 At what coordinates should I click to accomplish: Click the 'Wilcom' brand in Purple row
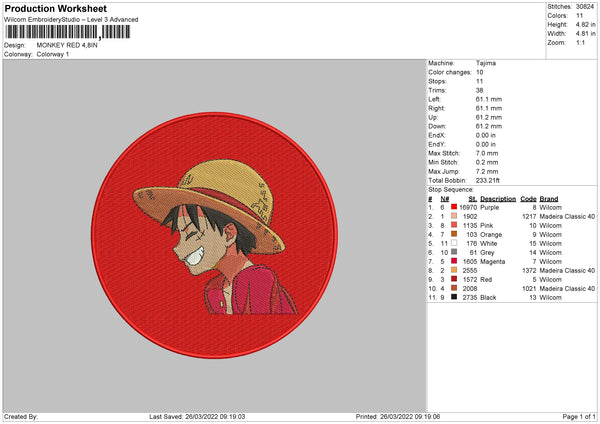coord(550,207)
